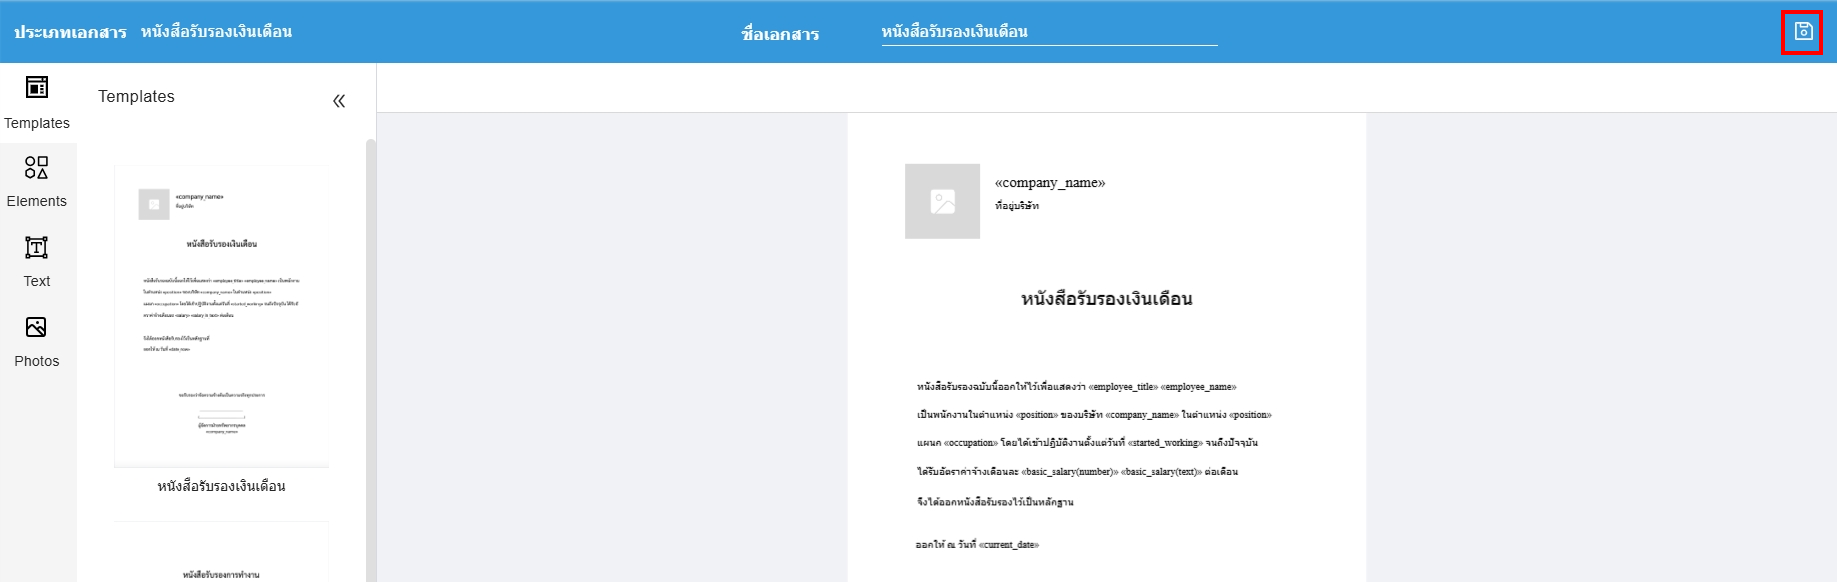Viewport: 1837px width, 582px height.
Task: Click the ประเภทเอกสาร label in the header
Action: tap(70, 32)
